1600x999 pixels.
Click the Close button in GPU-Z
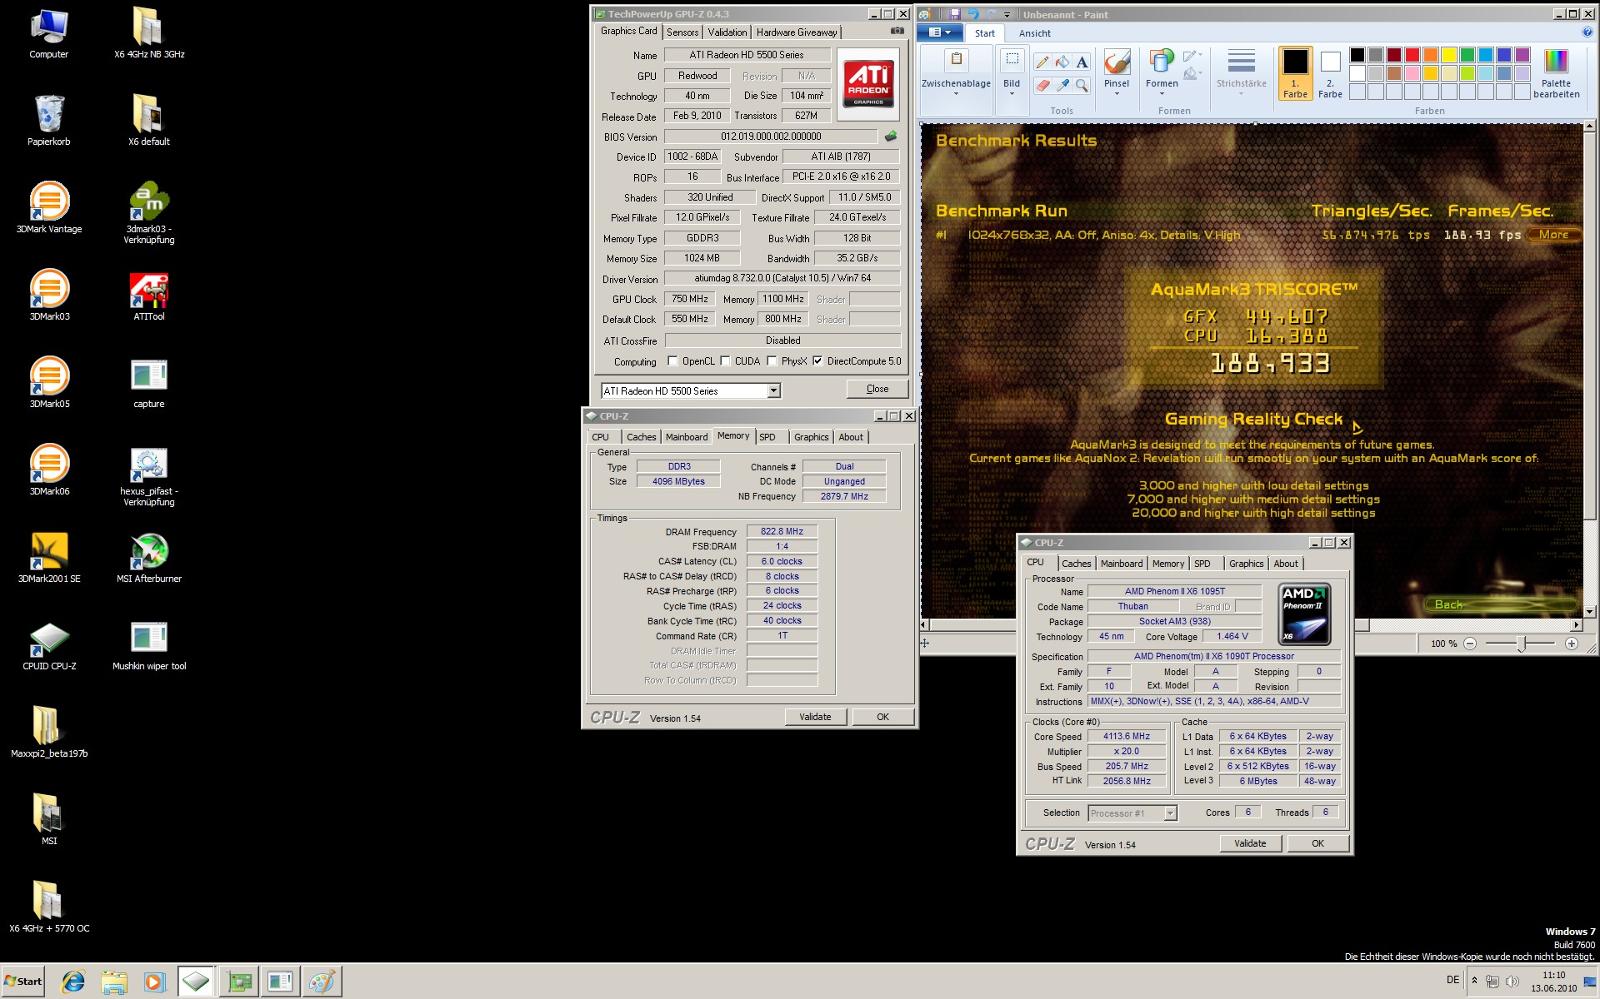[877, 389]
